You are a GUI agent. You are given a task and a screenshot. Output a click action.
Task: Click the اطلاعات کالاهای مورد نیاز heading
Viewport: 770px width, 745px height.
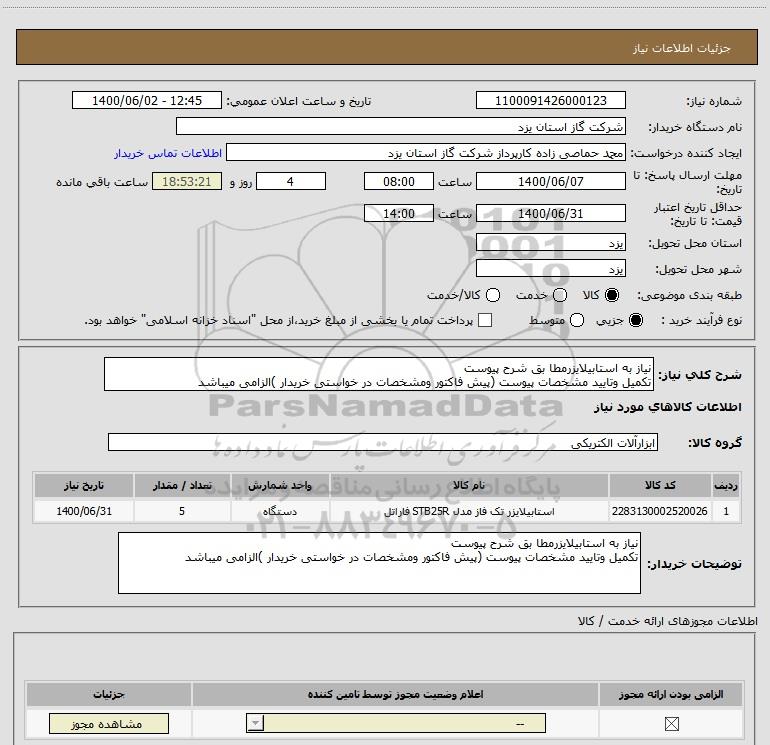pyautogui.click(x=667, y=407)
